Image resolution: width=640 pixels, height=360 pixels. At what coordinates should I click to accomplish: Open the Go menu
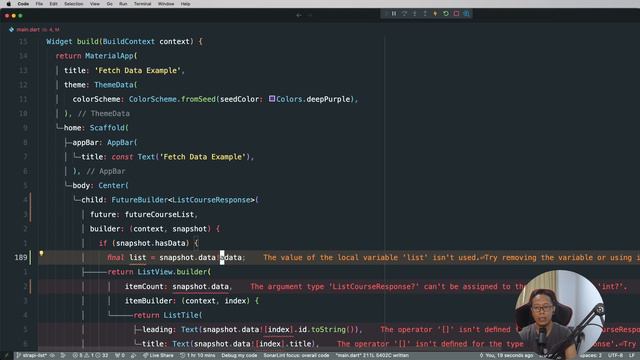pos(109,4)
